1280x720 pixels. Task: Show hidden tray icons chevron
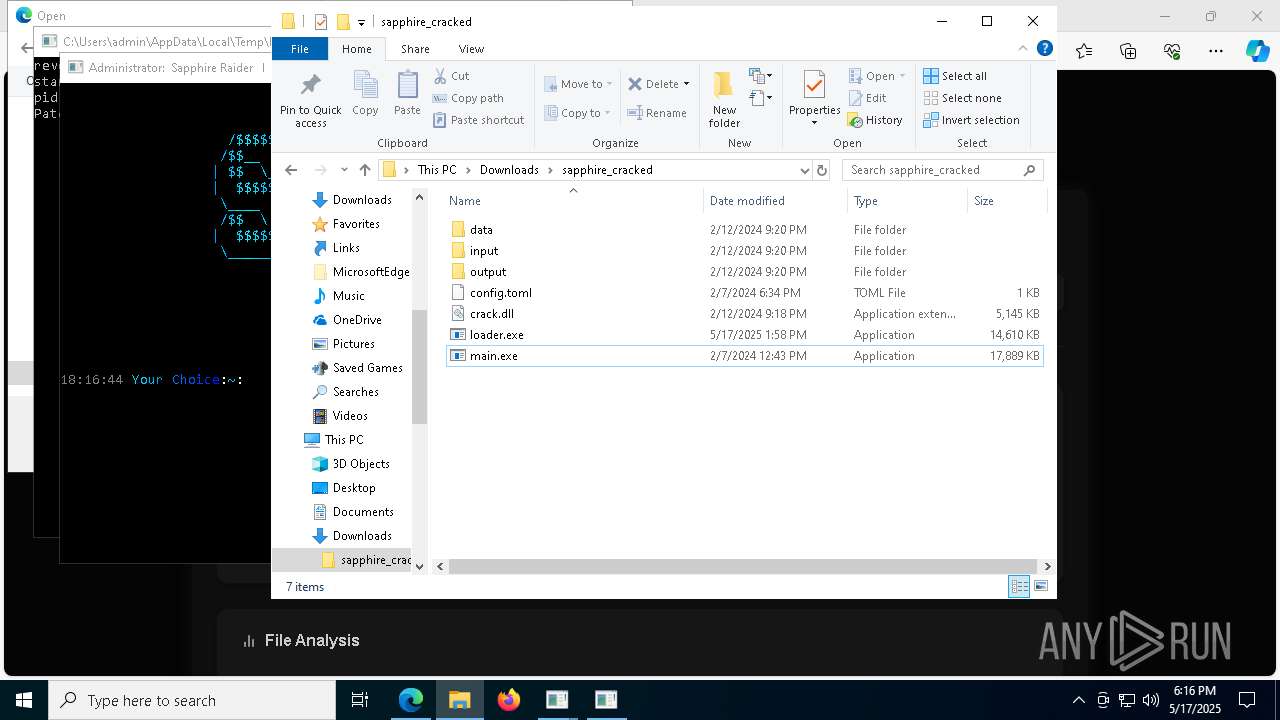click(1078, 700)
